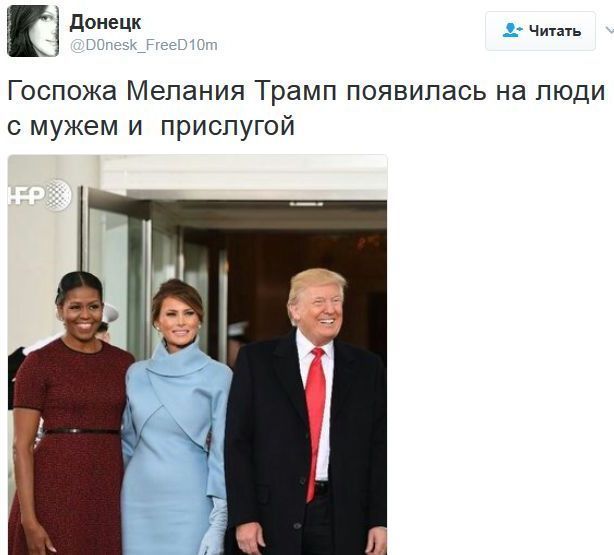Click the person-plus follow icon
This screenshot has height=555, width=614.
512,31
